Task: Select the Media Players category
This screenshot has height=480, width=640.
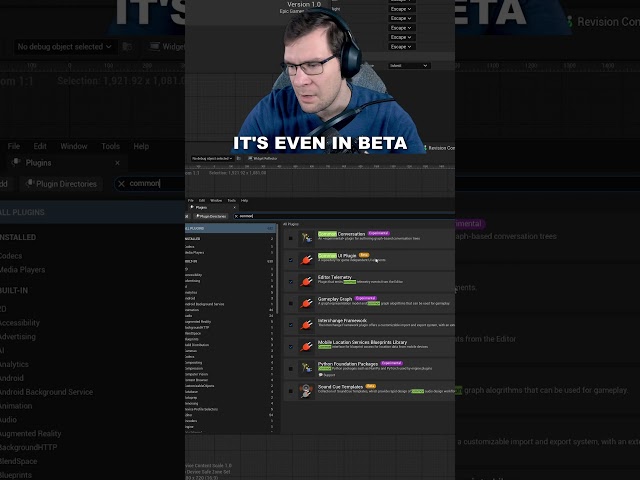Action: 229,253
